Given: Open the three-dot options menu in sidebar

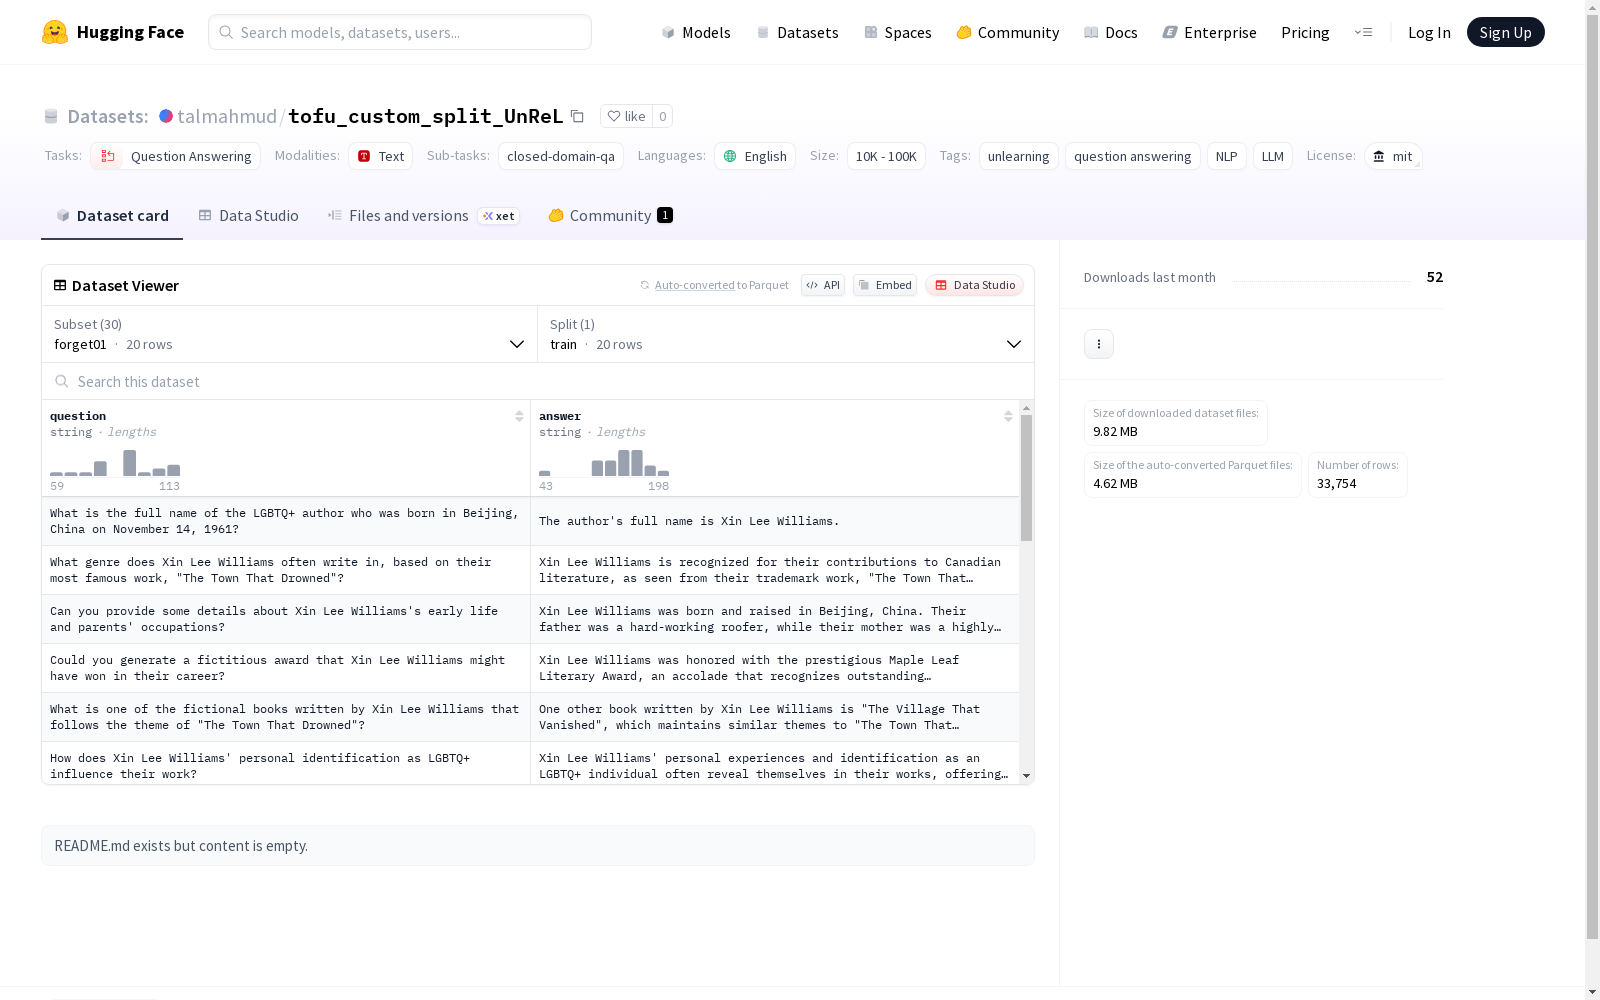Looking at the screenshot, I should point(1099,344).
